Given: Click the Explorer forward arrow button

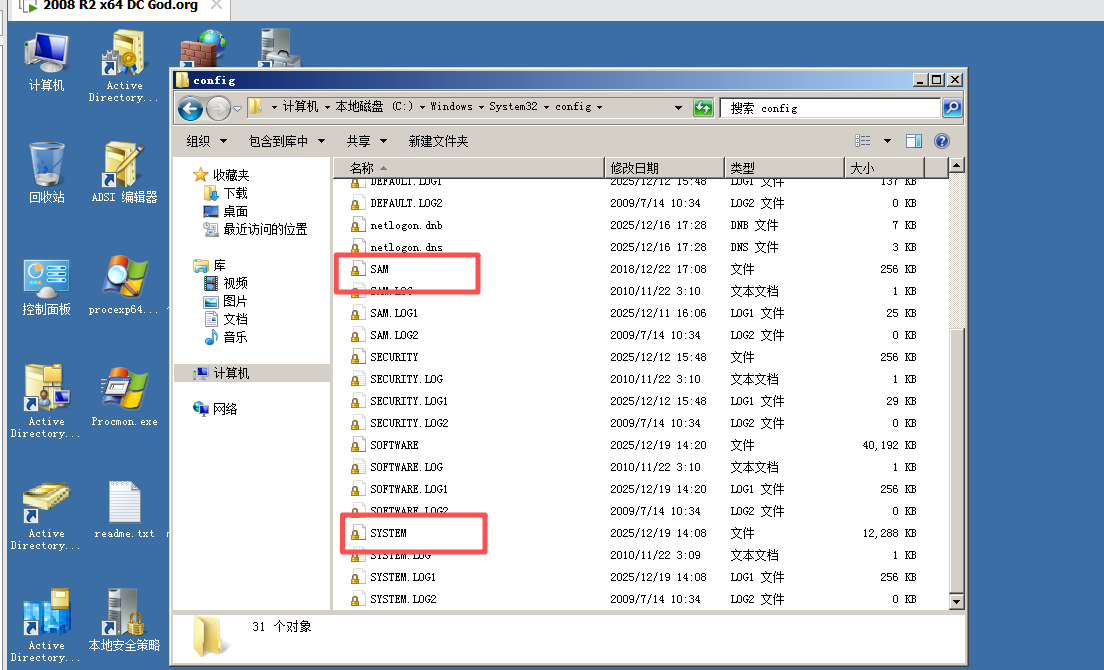Looking at the screenshot, I should (219, 108).
